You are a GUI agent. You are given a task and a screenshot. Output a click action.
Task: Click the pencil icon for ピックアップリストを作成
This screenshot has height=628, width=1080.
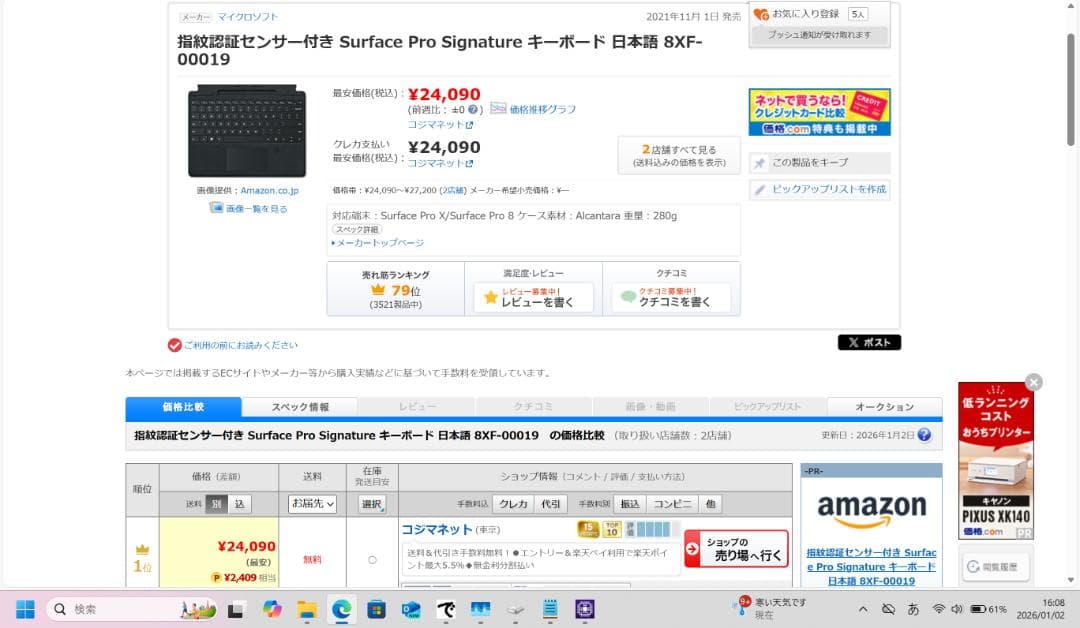(x=761, y=190)
